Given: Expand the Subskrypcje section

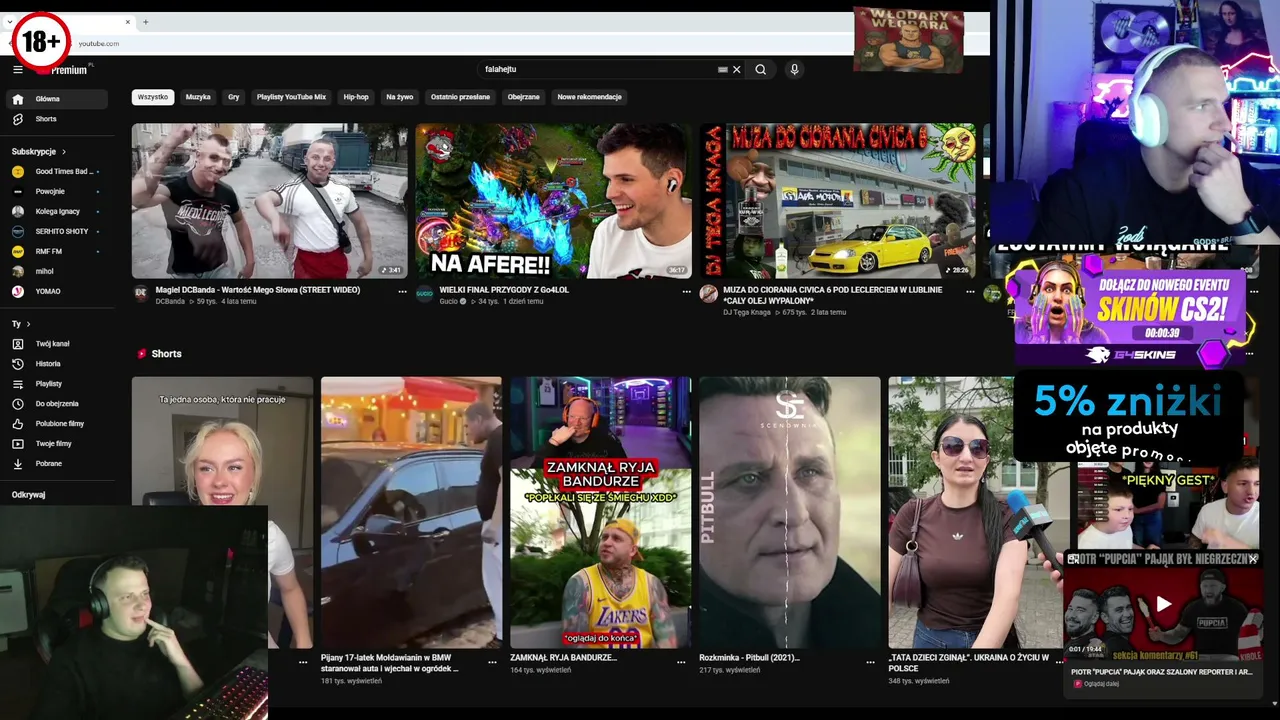Looking at the screenshot, I should 39,152.
